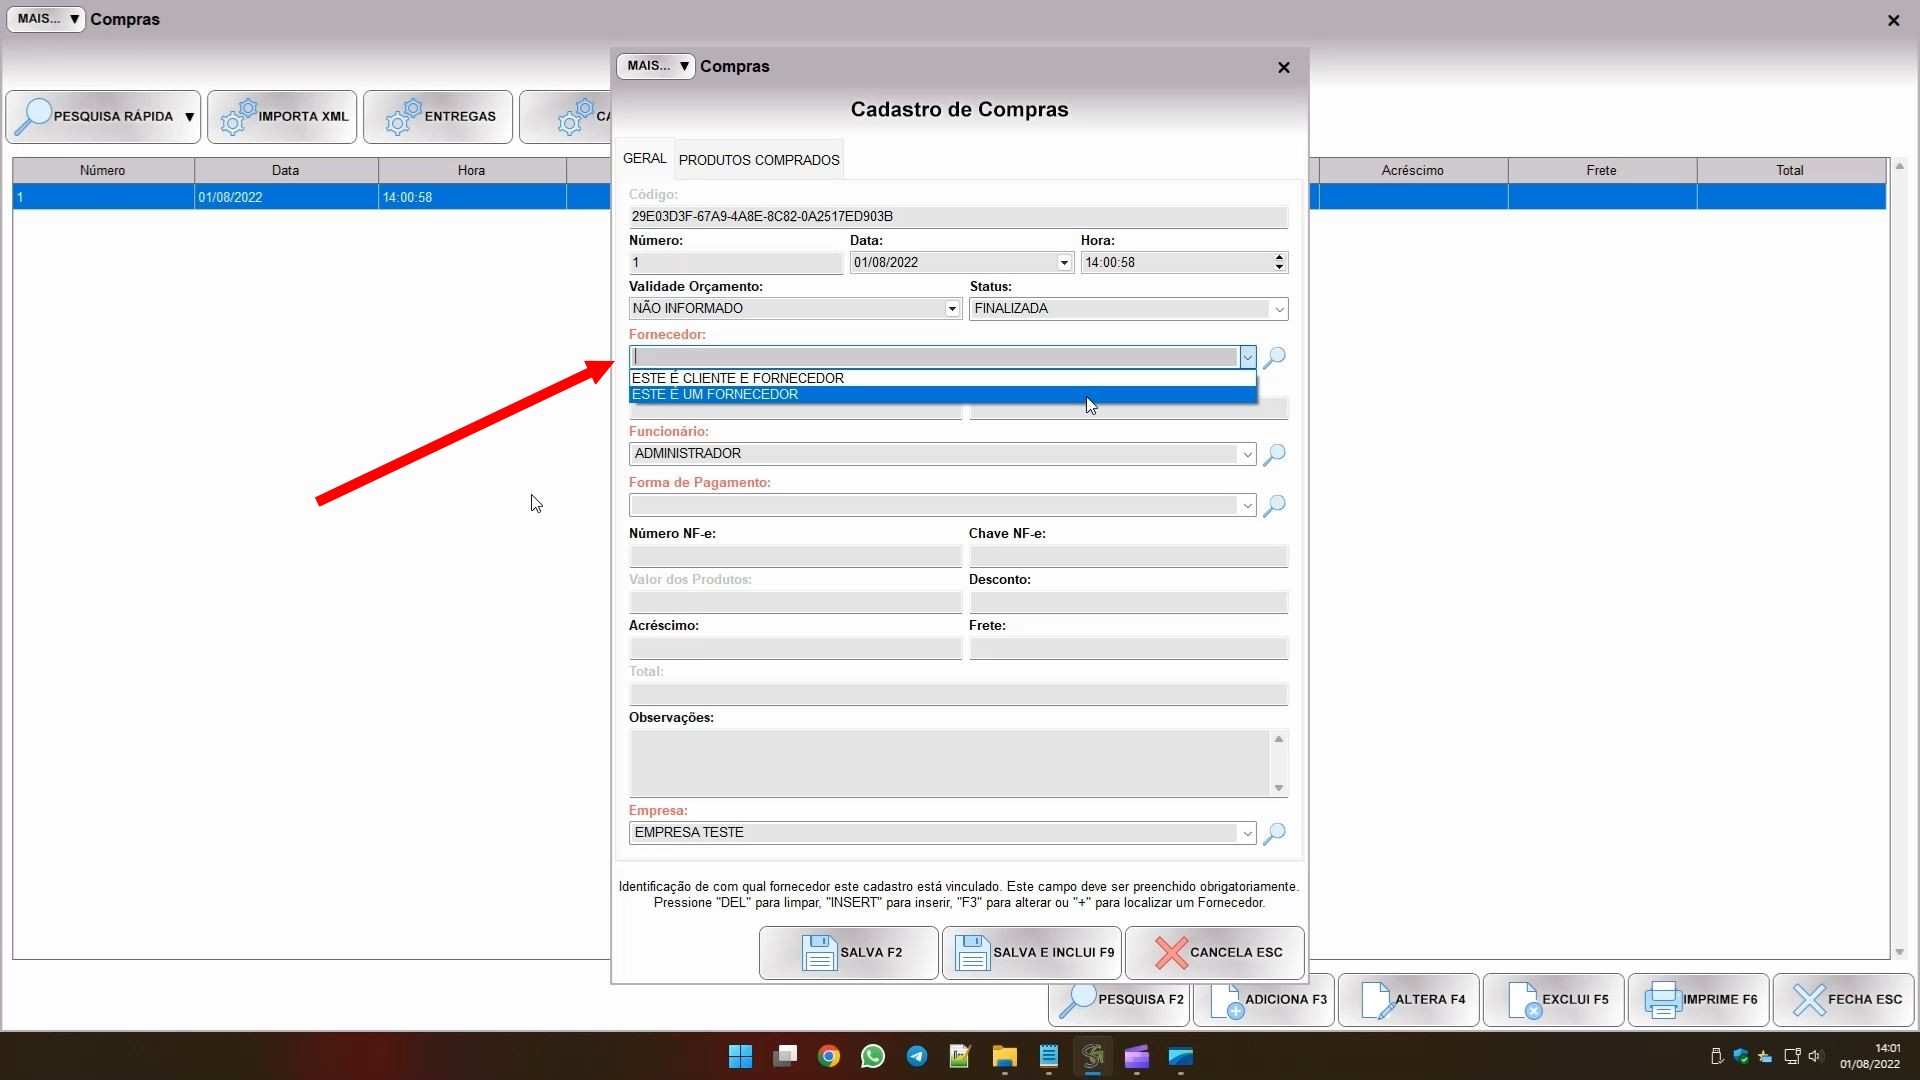Image resolution: width=1920 pixels, height=1080 pixels.
Task: Click the Cancela ESC button
Action: [x=1215, y=953]
